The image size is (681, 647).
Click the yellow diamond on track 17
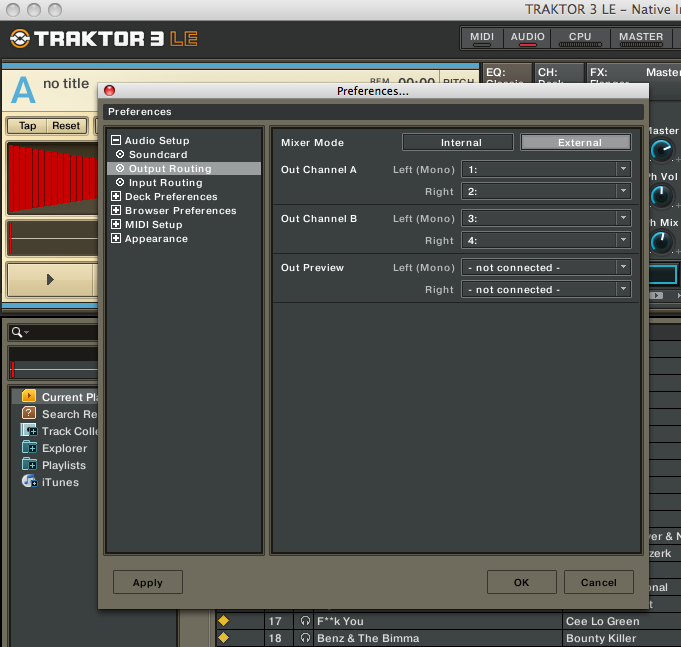(223, 621)
